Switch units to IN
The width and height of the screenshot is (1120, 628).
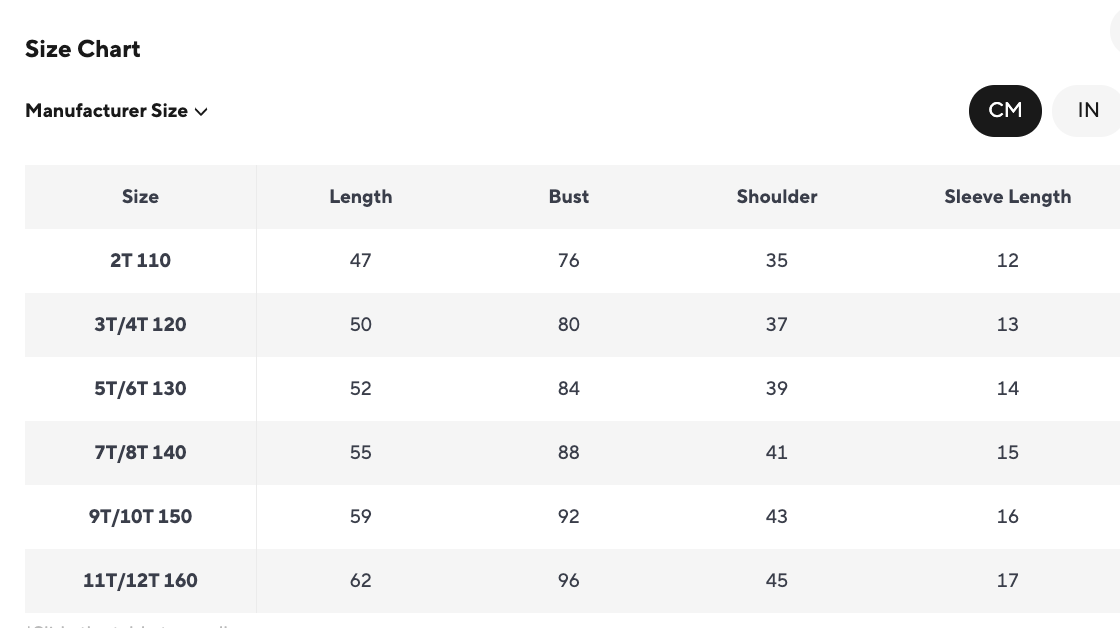[1088, 110]
